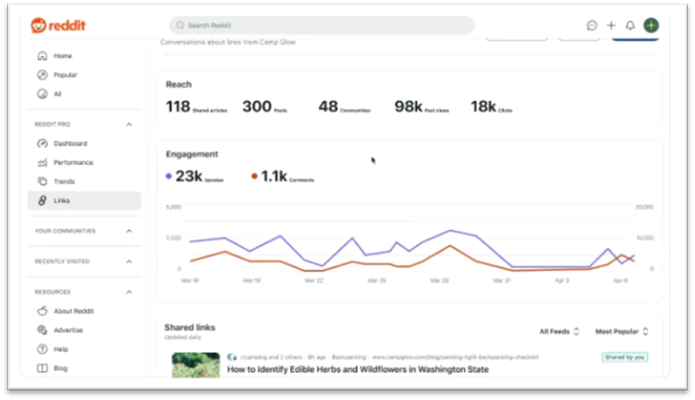Focus the Search Reddit field

point(322,25)
